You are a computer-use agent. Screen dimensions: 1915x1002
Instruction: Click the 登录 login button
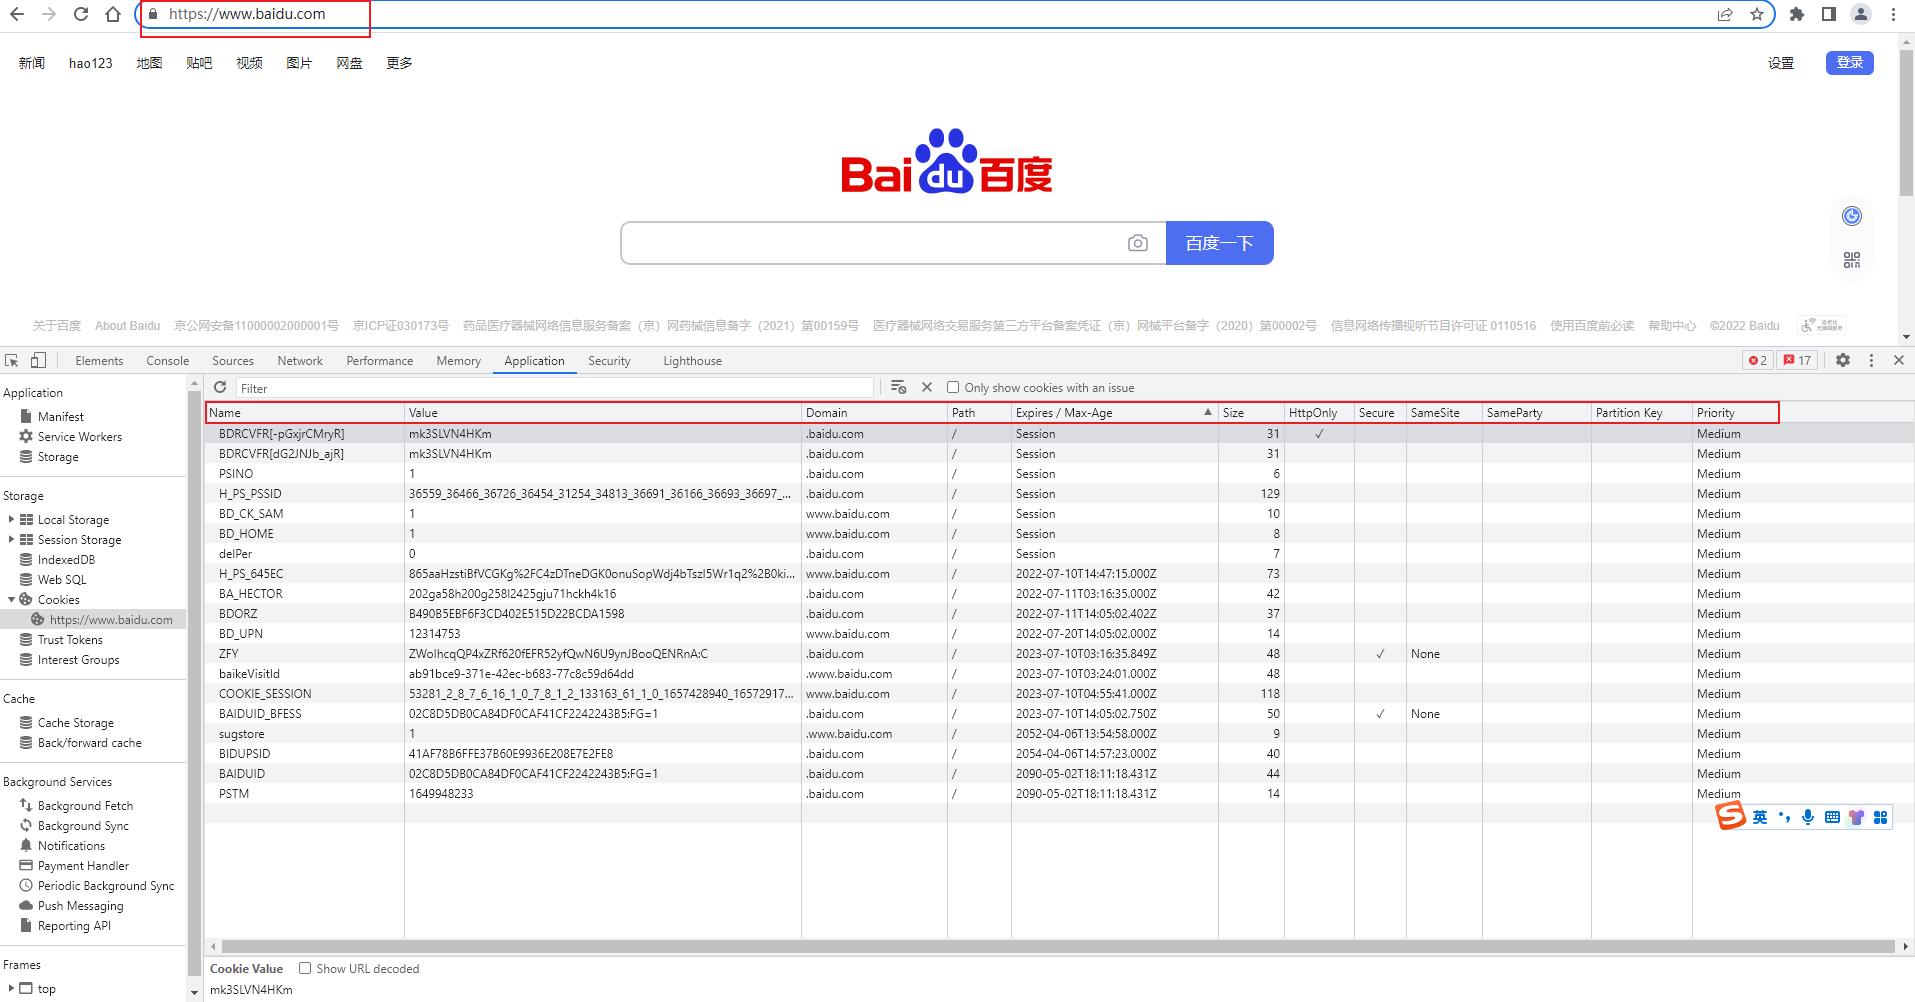tap(1850, 62)
